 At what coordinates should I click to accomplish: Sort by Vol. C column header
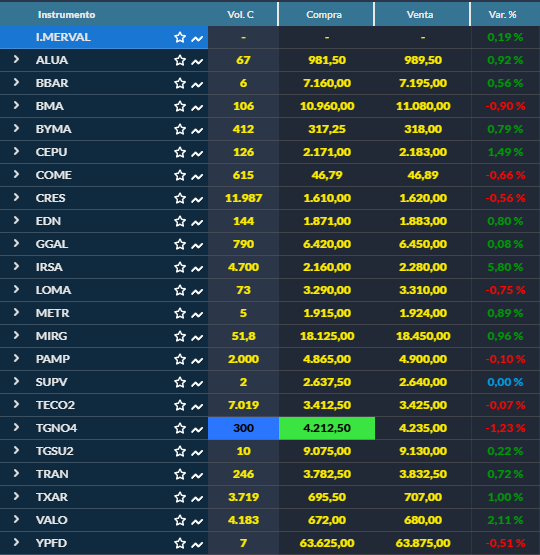click(x=241, y=15)
